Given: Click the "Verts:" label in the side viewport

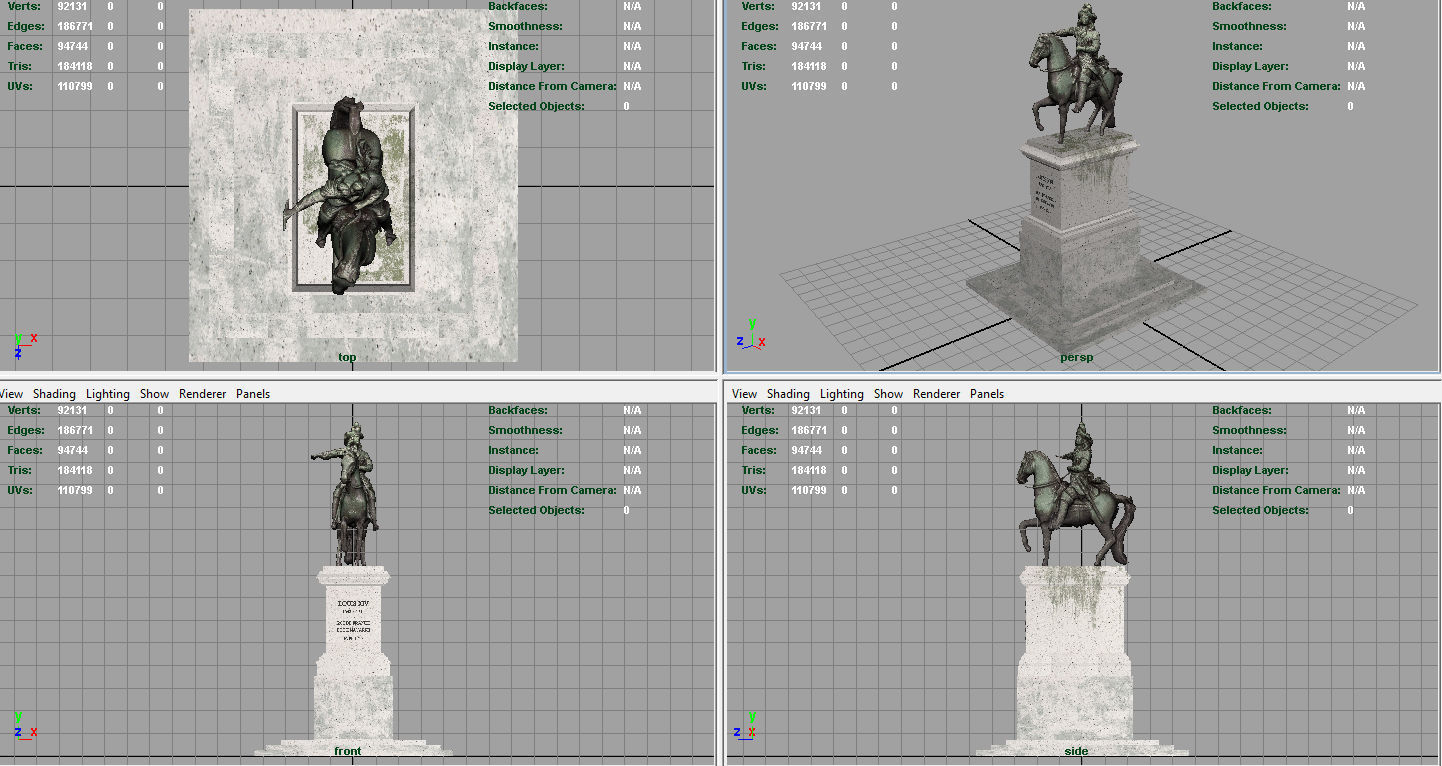Looking at the screenshot, I should tap(758, 410).
